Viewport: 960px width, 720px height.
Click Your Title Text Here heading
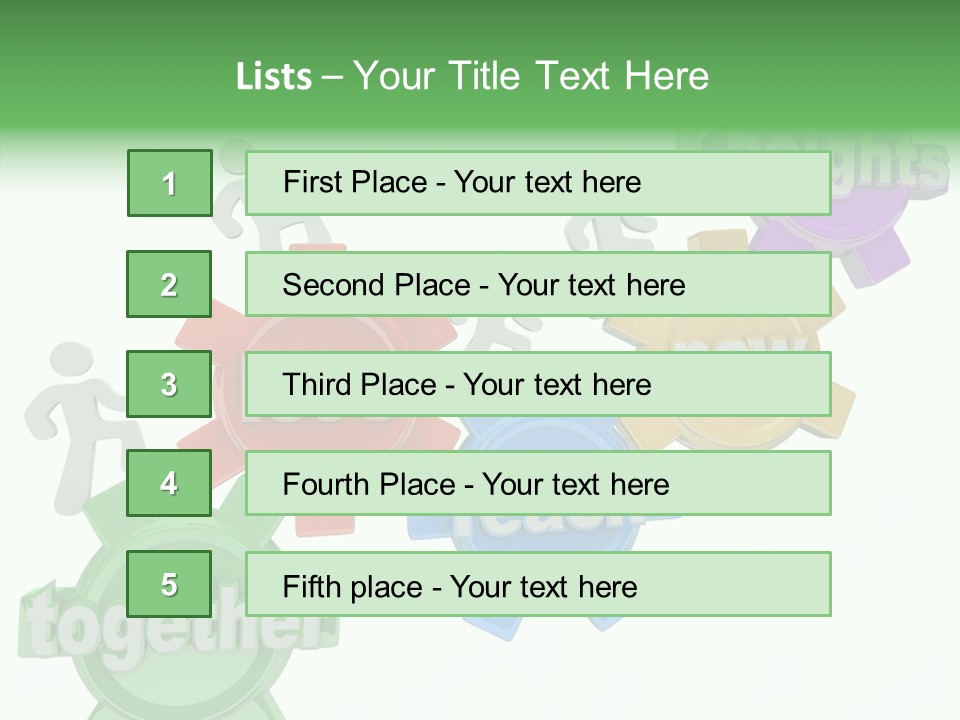531,76
